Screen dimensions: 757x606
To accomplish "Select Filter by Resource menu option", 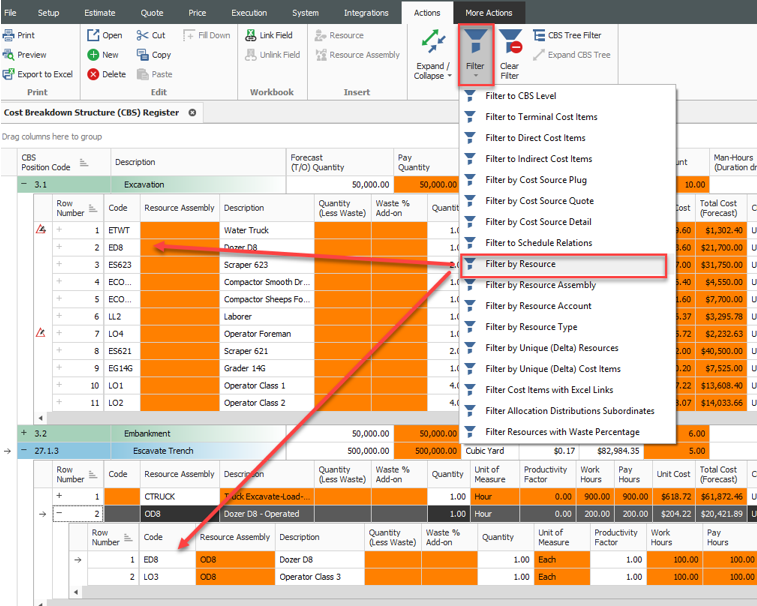I will [x=520, y=264].
